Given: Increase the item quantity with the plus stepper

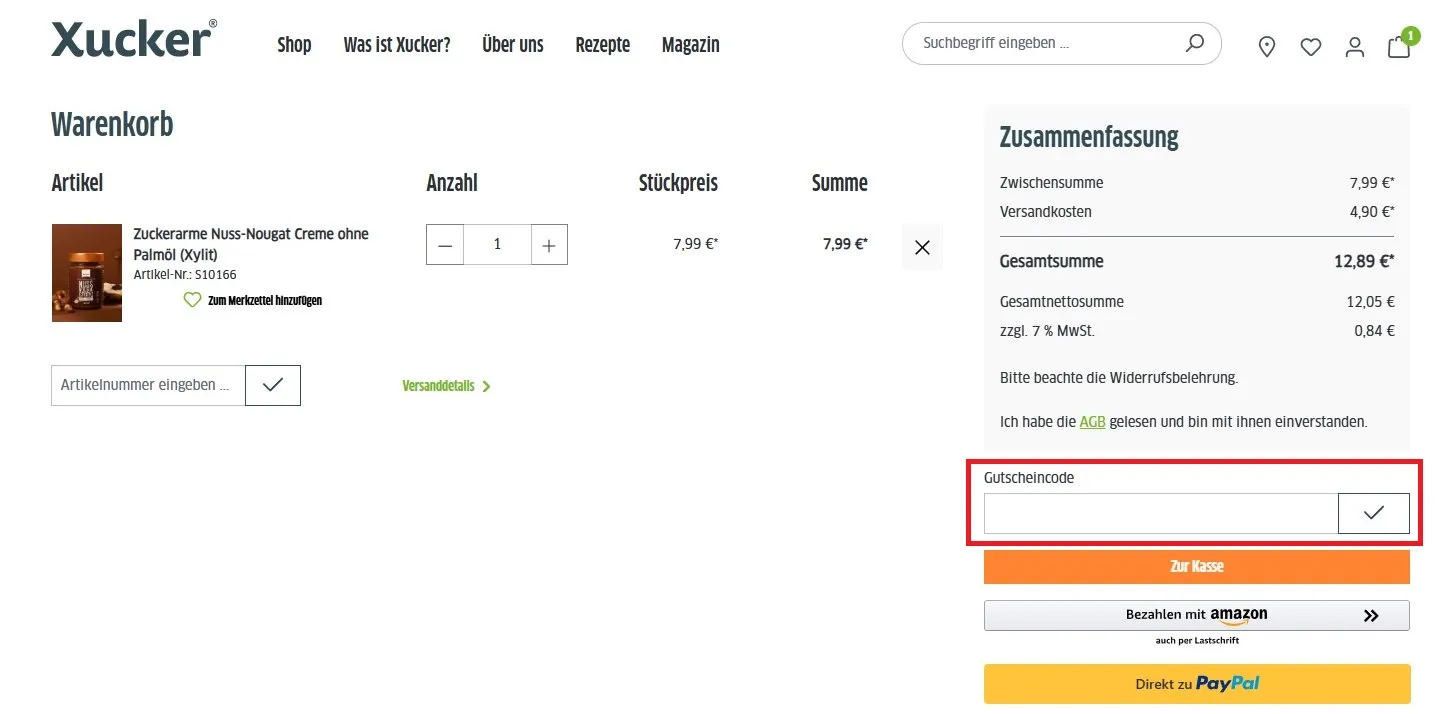Looking at the screenshot, I should tap(548, 244).
